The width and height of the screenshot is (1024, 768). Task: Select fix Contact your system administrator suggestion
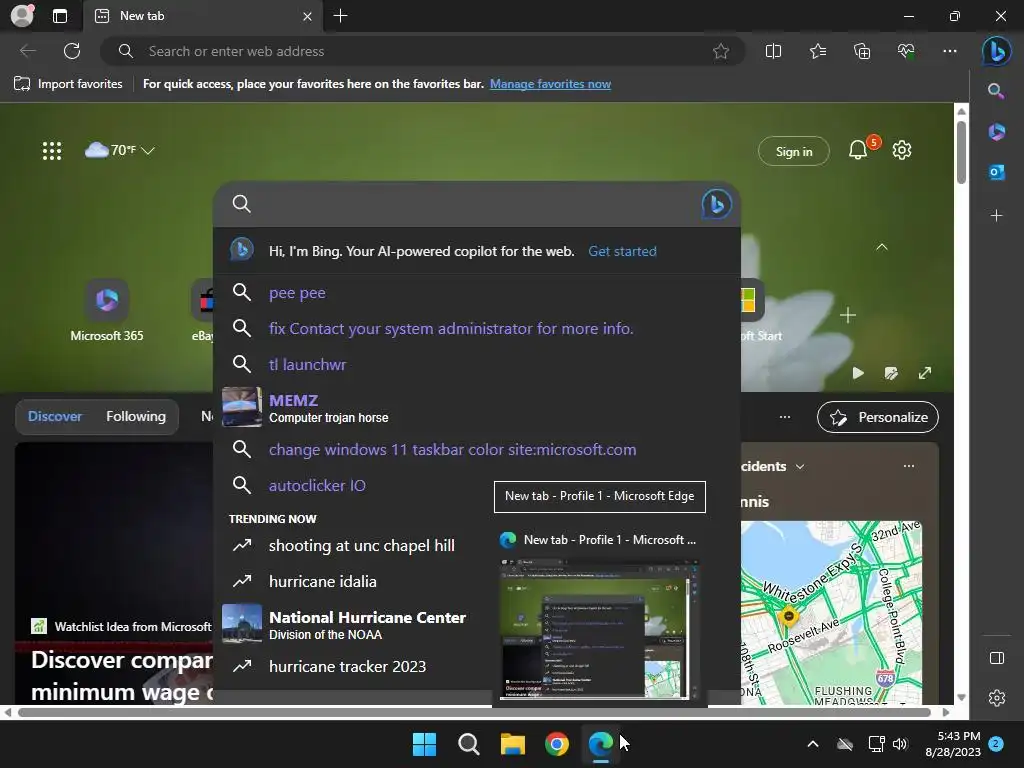click(477, 328)
